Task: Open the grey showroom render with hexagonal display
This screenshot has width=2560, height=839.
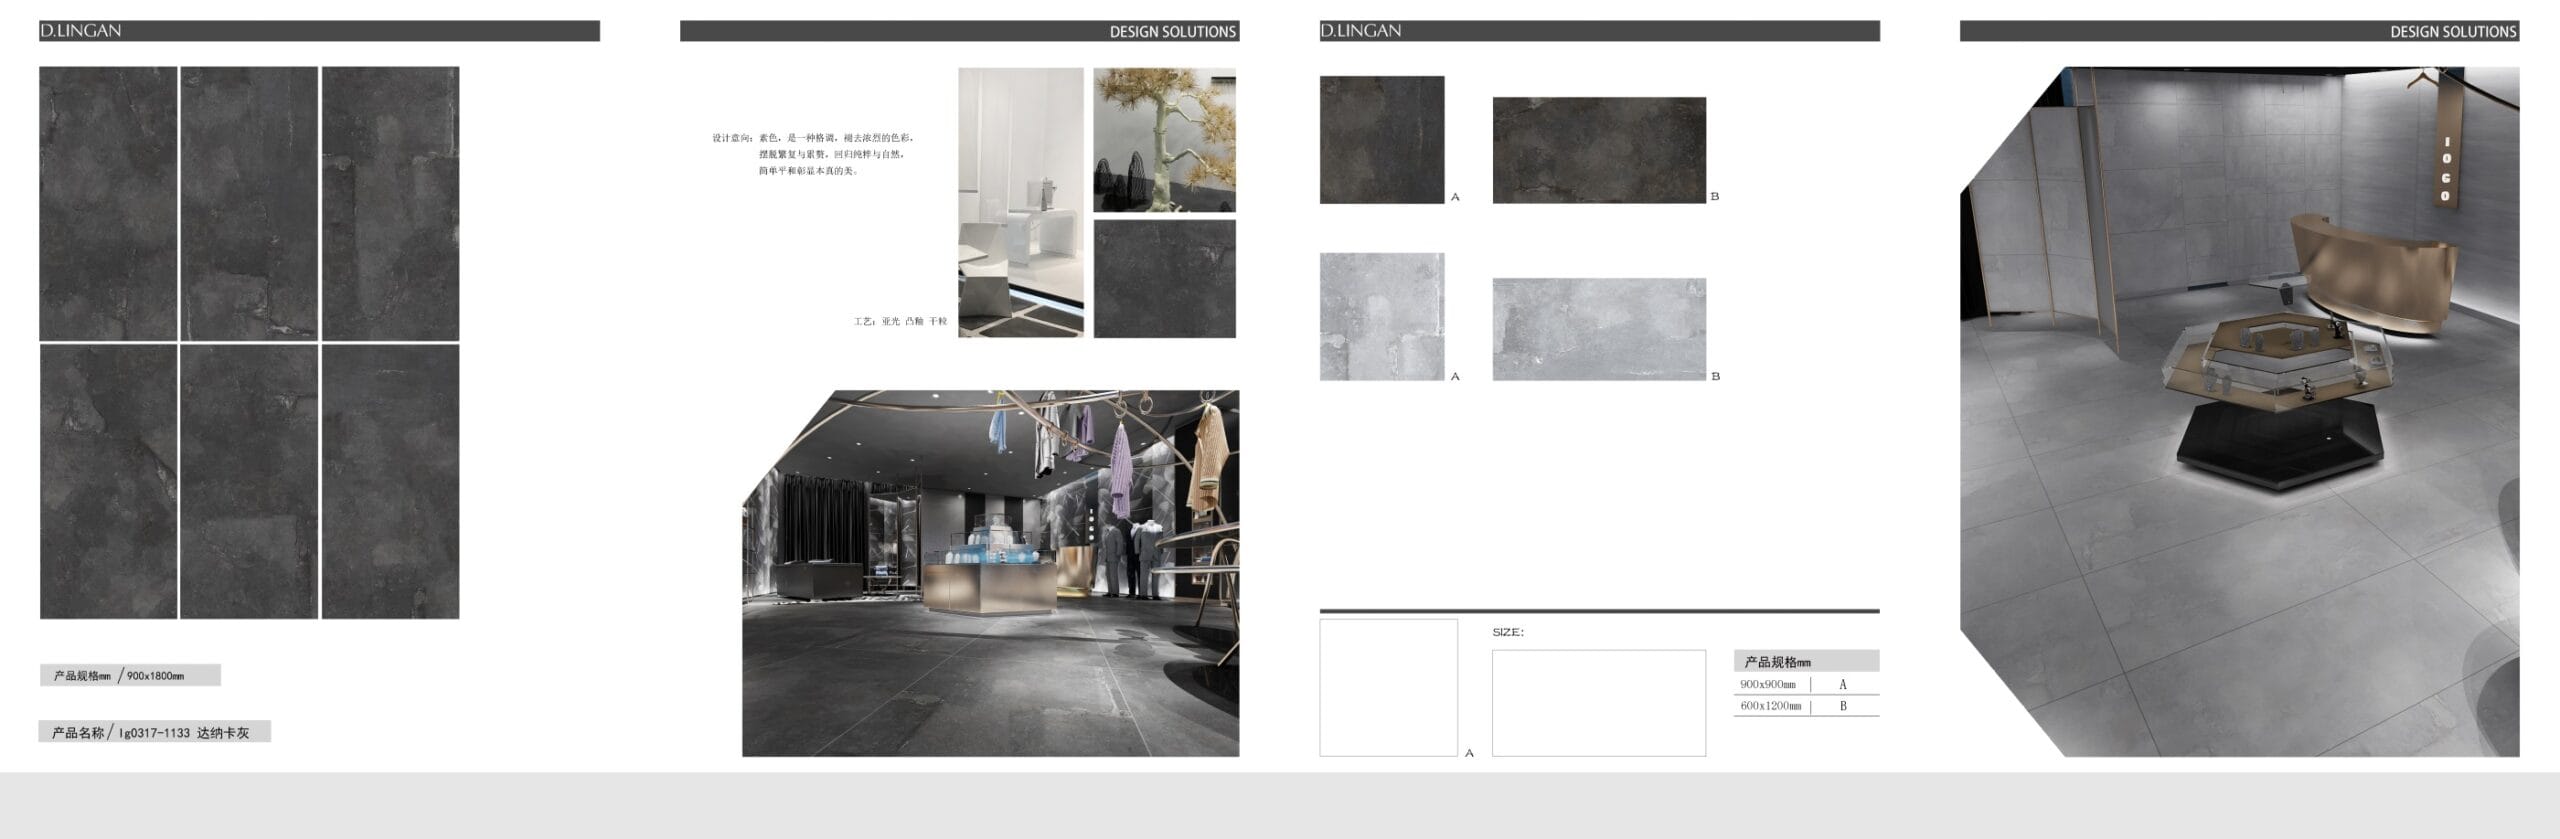Action: pos(2239,412)
